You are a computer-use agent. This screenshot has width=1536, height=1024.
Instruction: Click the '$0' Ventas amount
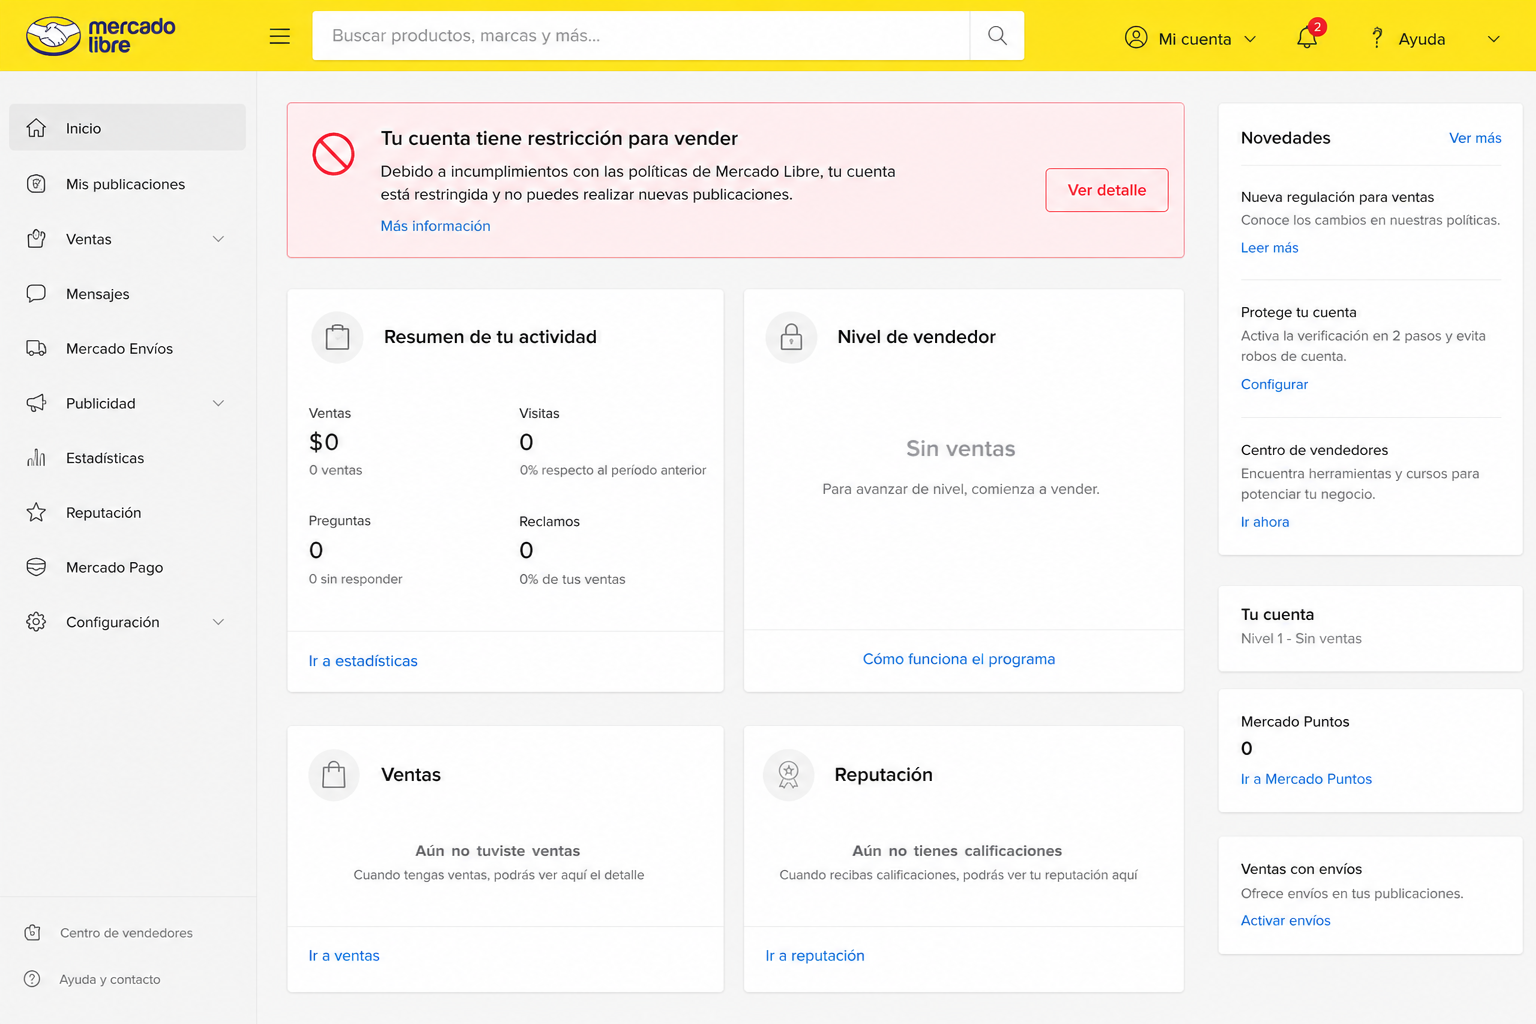324,442
